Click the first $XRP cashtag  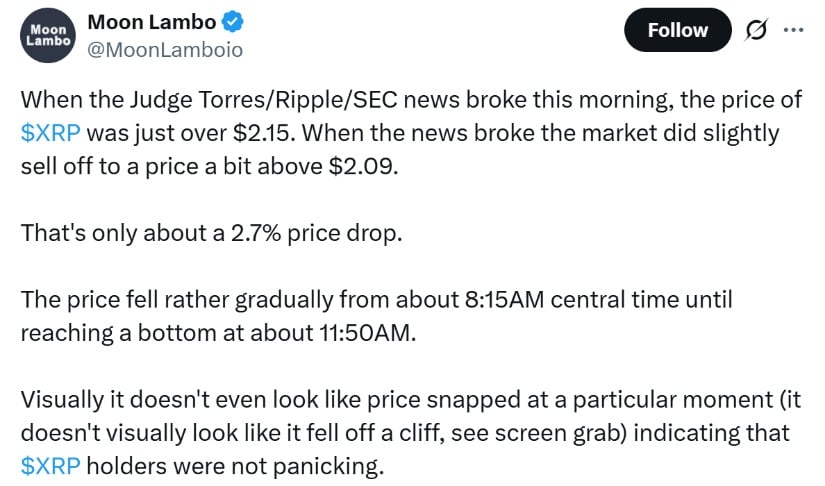[x=53, y=133]
